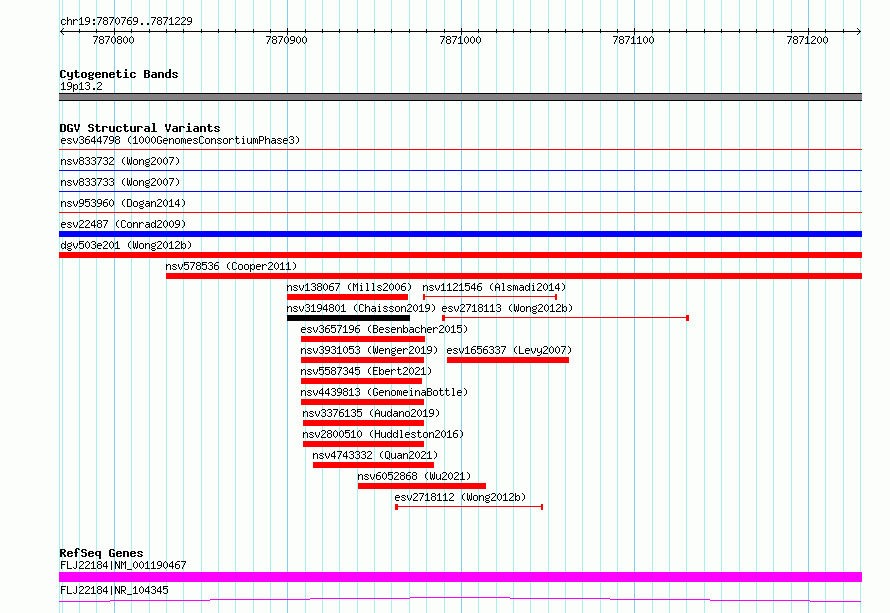Open variant nsv3376135 (Audano2019) label
Image resolution: width=890 pixels, height=613 pixels.
coord(371,413)
